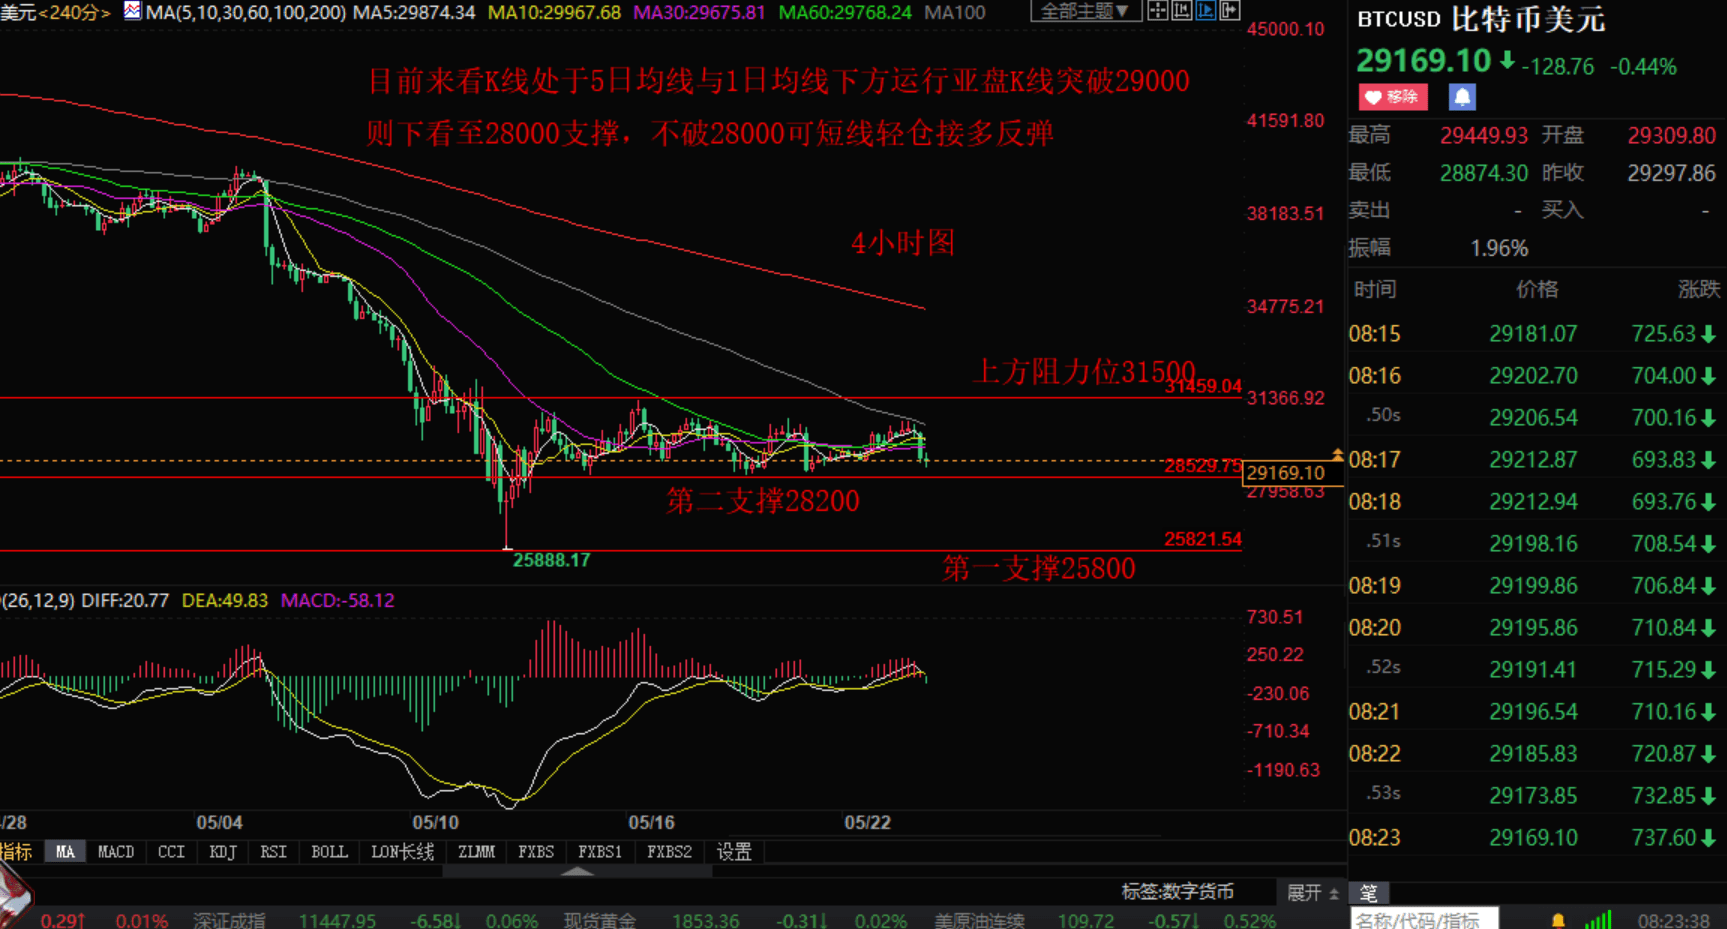This screenshot has width=1727, height=929.
Task: Click the left axis scale adjustment icon
Action: 1182,11
